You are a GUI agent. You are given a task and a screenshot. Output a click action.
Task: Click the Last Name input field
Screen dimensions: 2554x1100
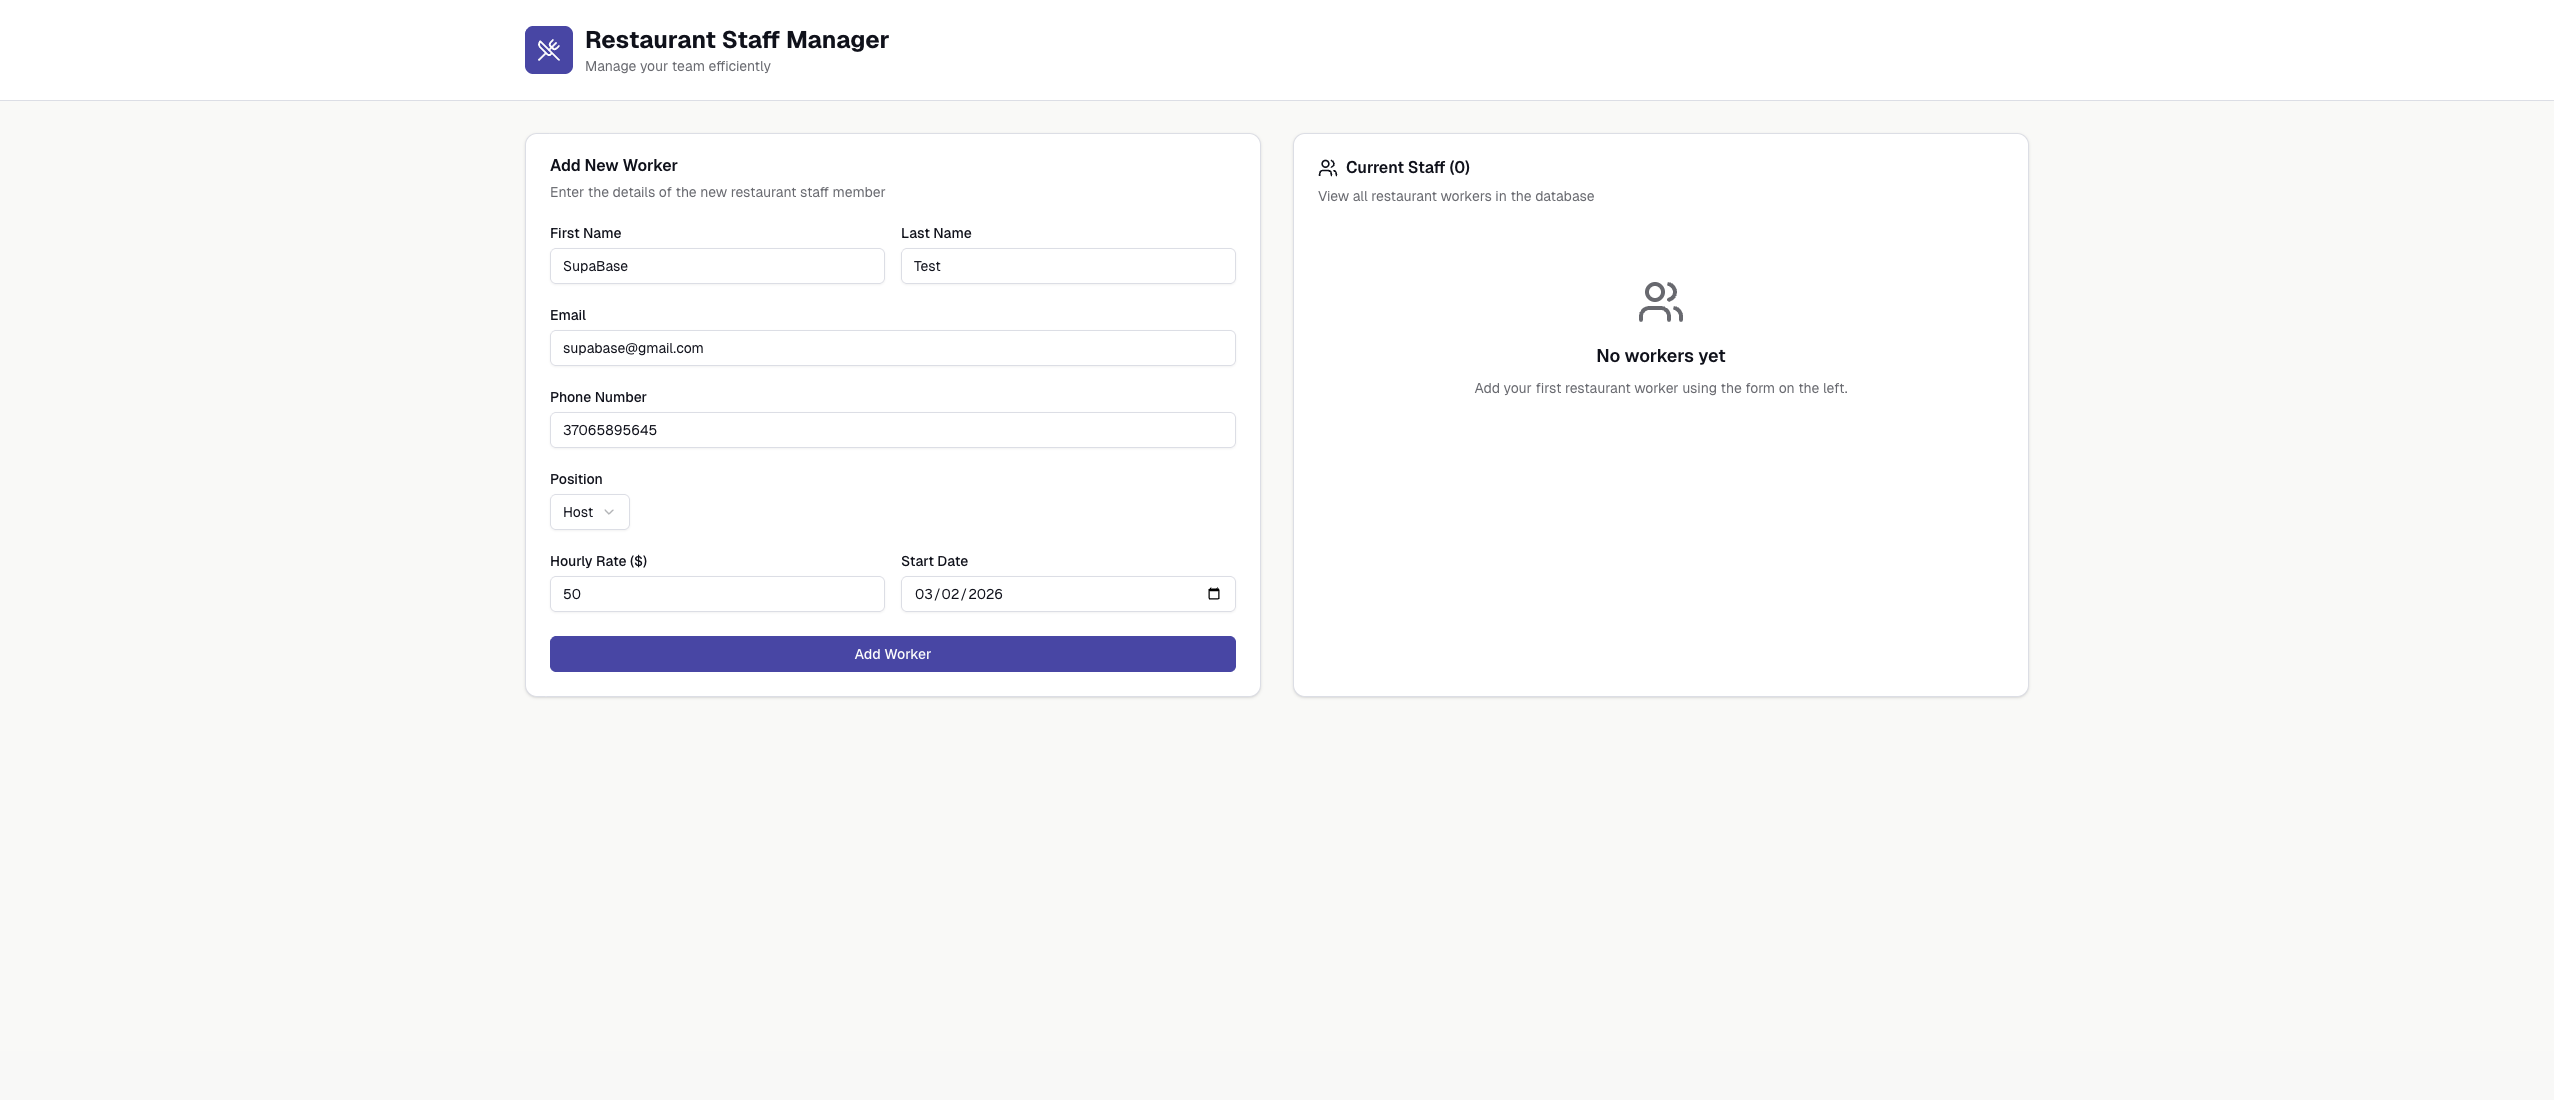pos(1067,266)
